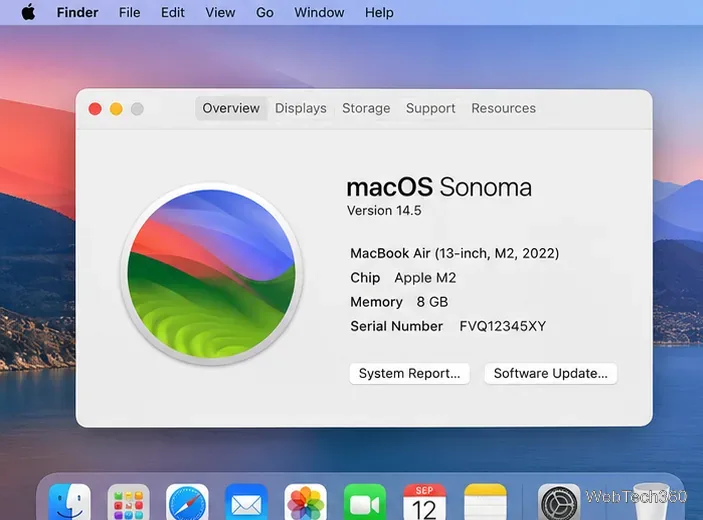Open the Edit menu

[173, 13]
